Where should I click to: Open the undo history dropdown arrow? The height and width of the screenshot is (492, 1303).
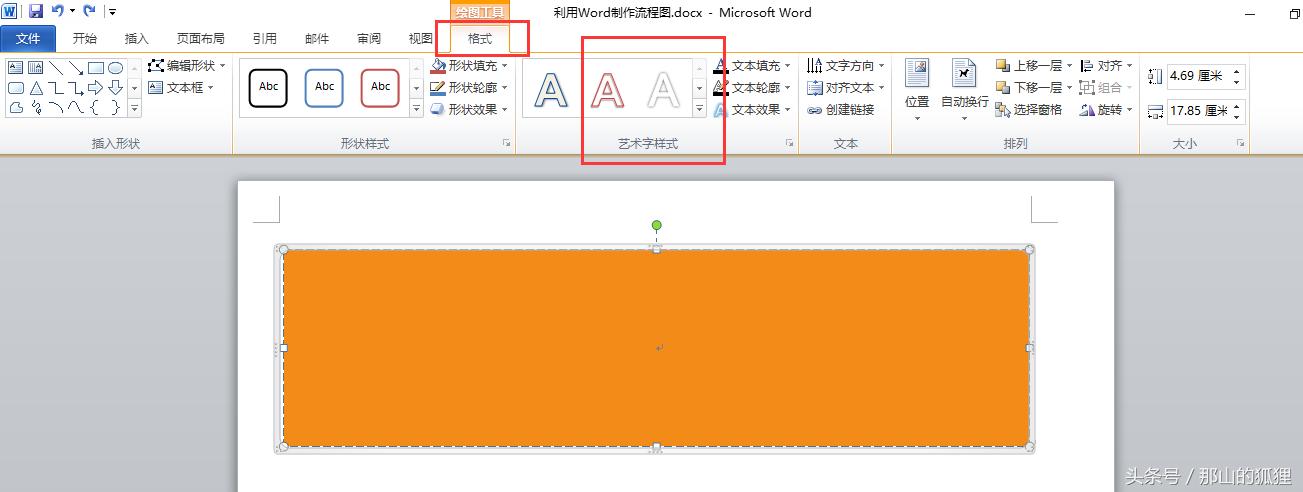[72, 12]
